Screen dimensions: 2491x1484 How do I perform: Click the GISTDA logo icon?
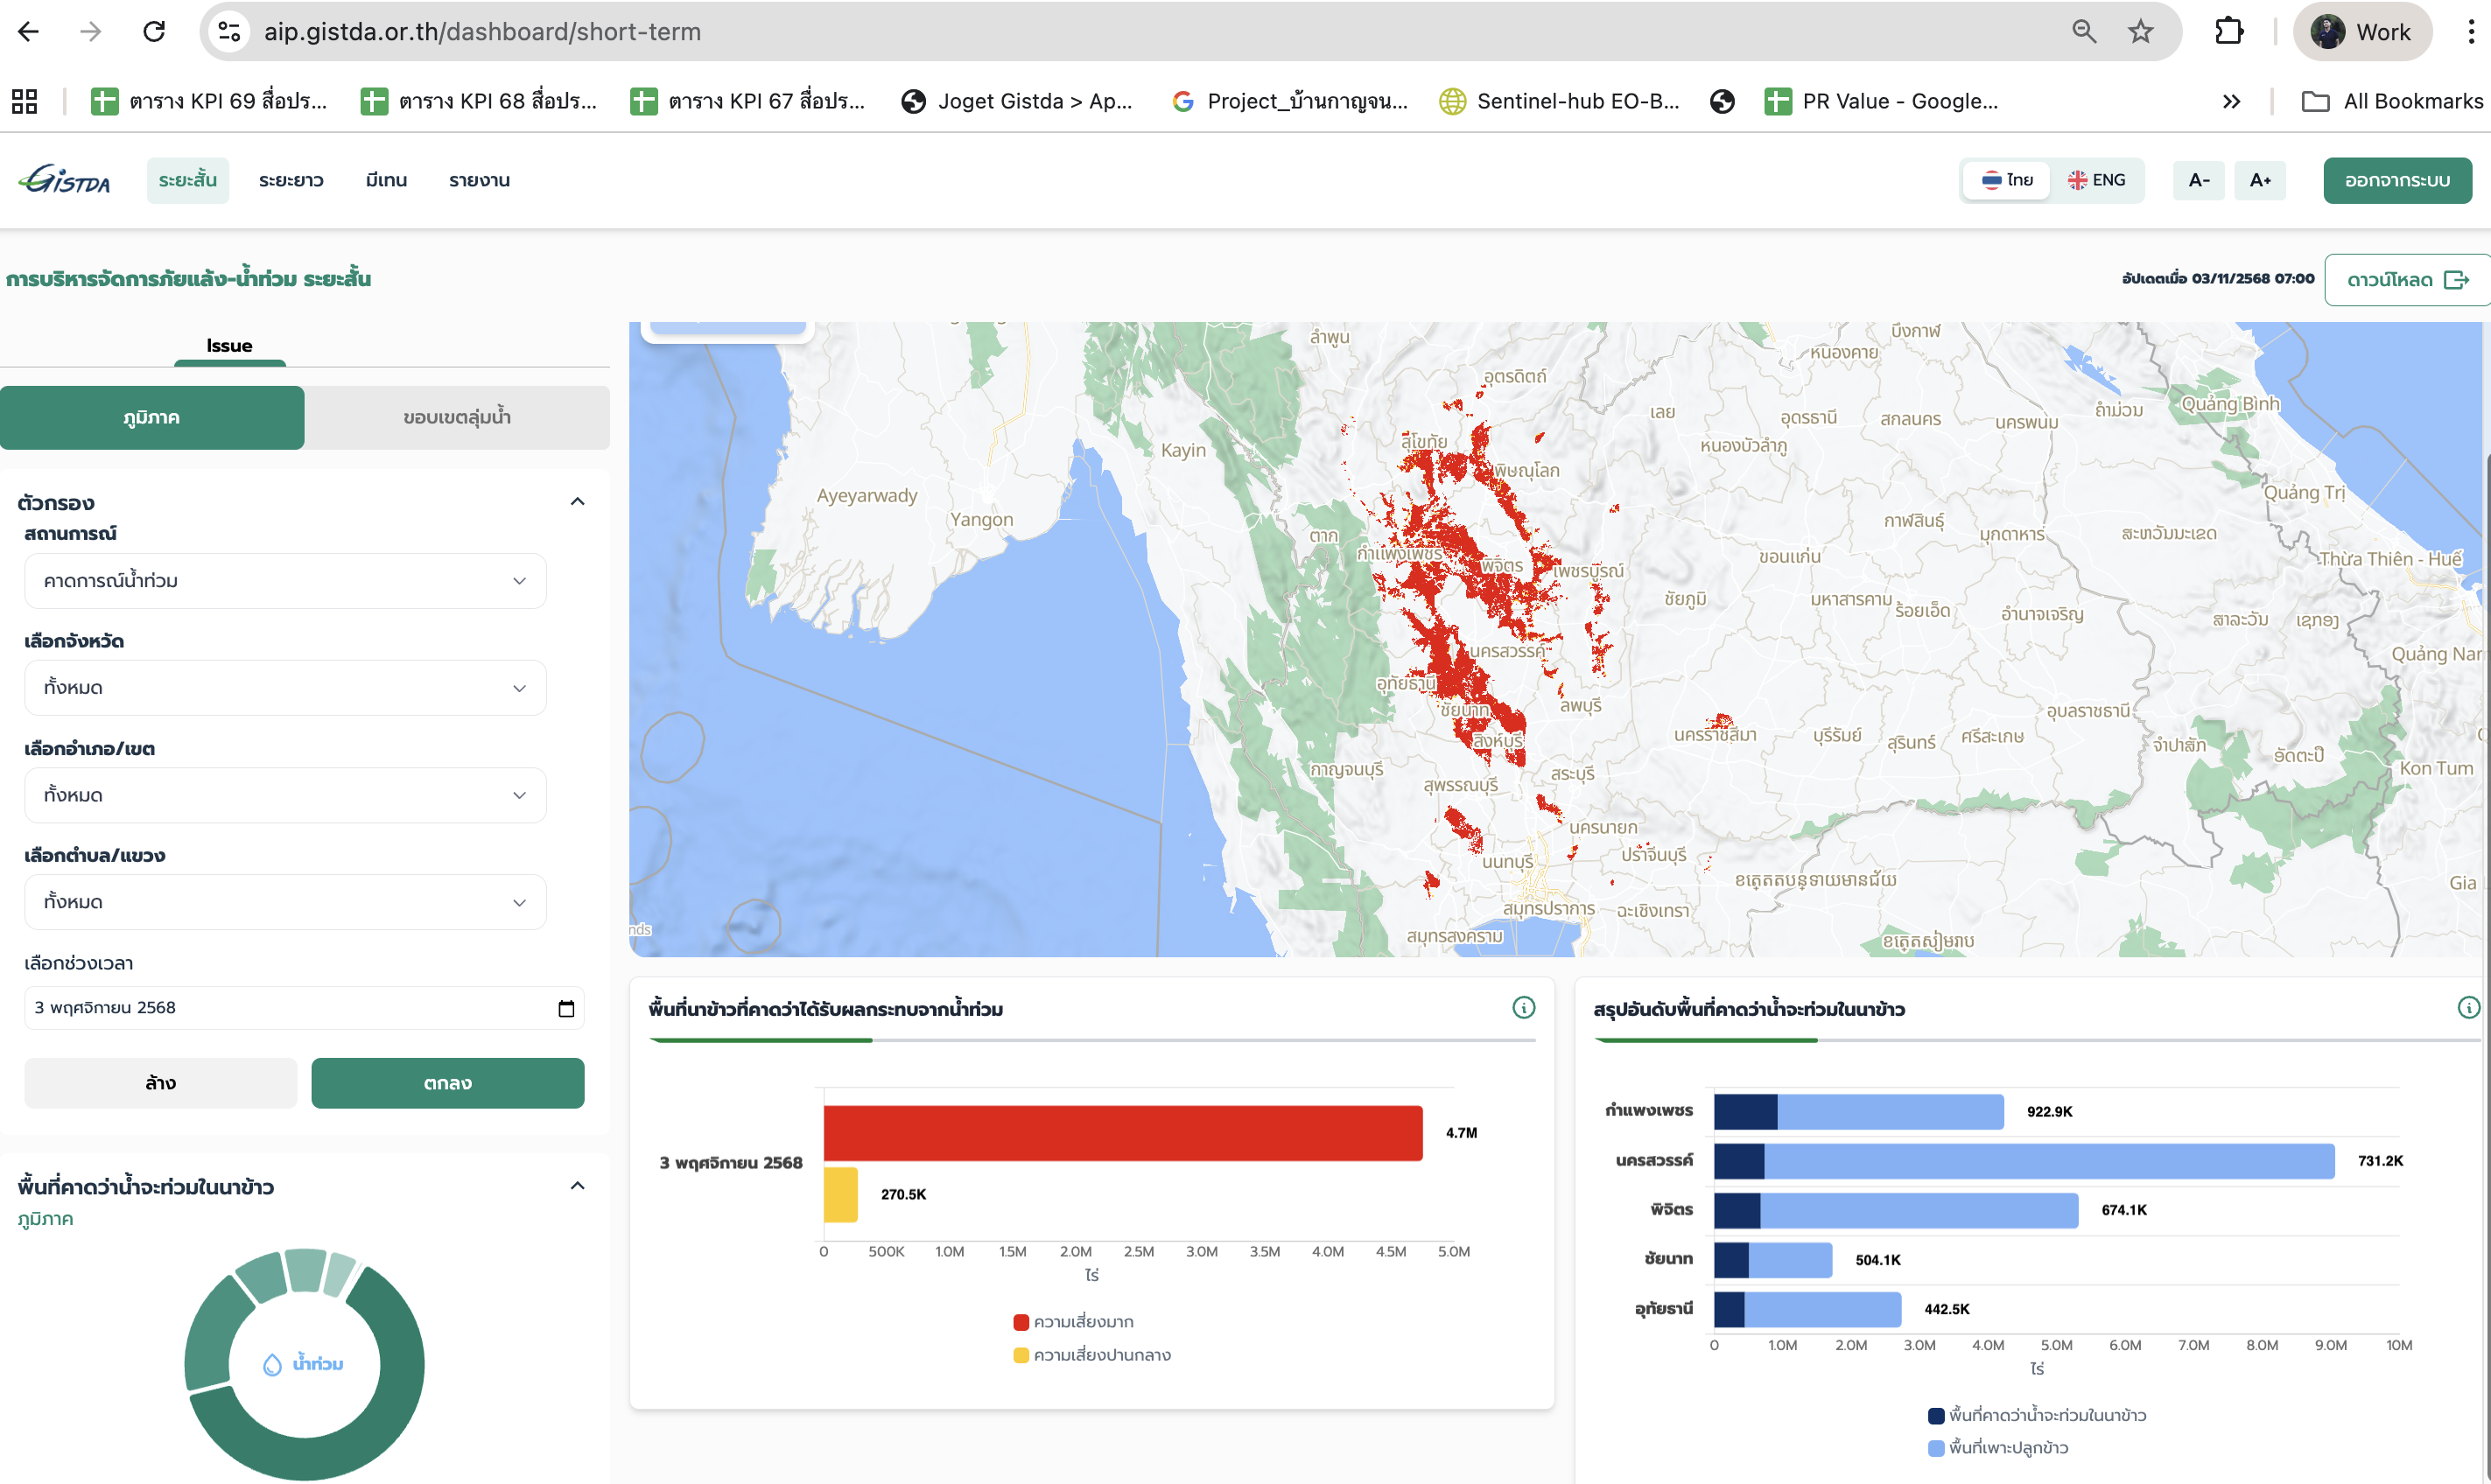[64, 180]
